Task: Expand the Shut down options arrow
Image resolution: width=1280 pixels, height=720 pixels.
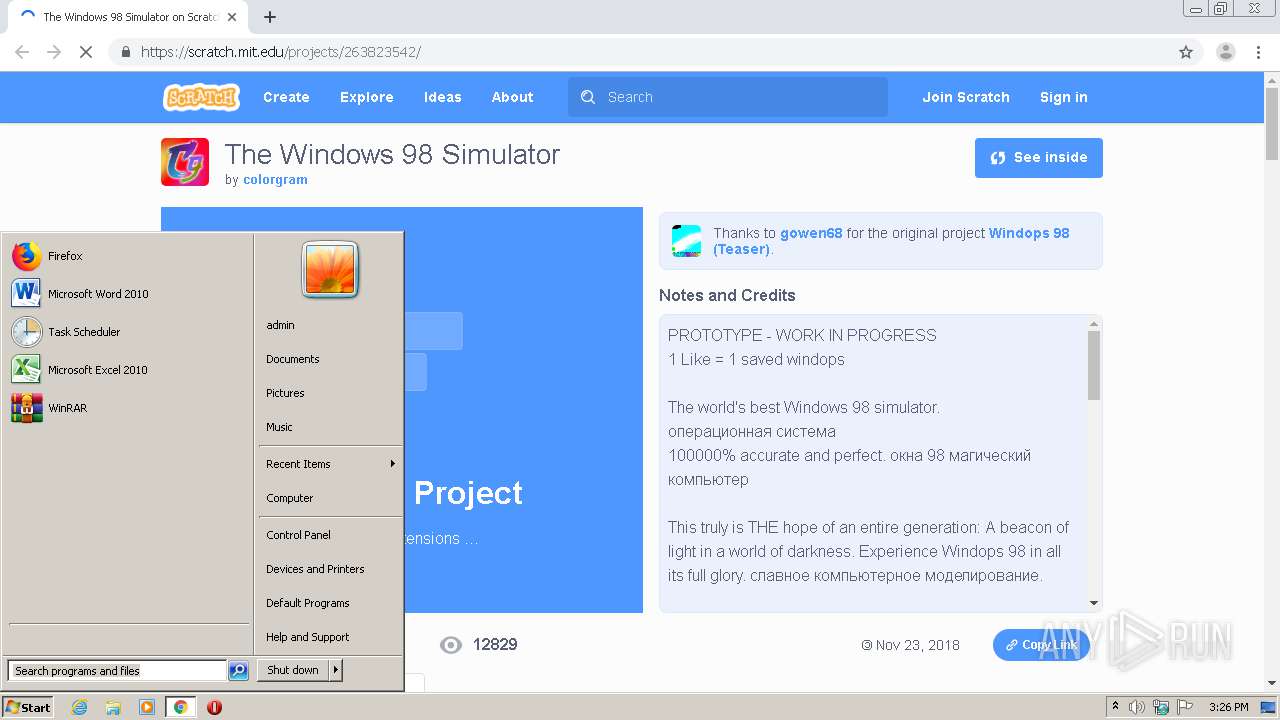Action: [x=336, y=670]
